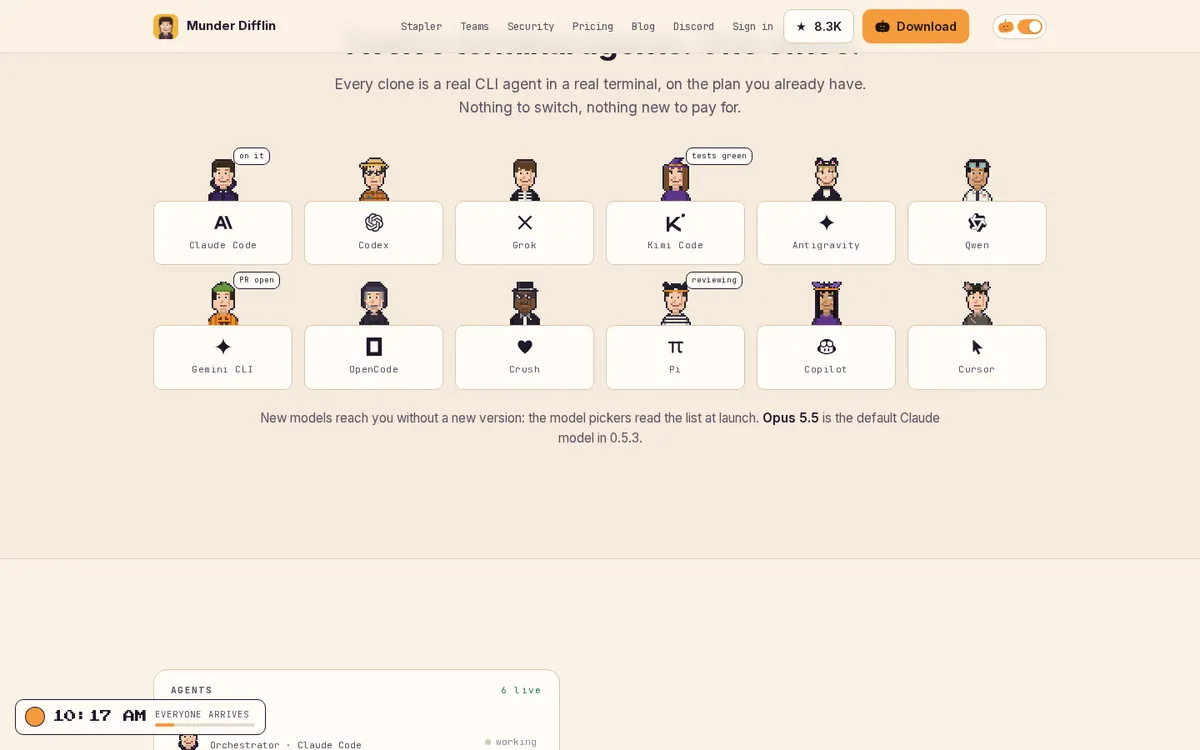Select the Copilot agent card
The image size is (1200, 750).
coord(826,357)
